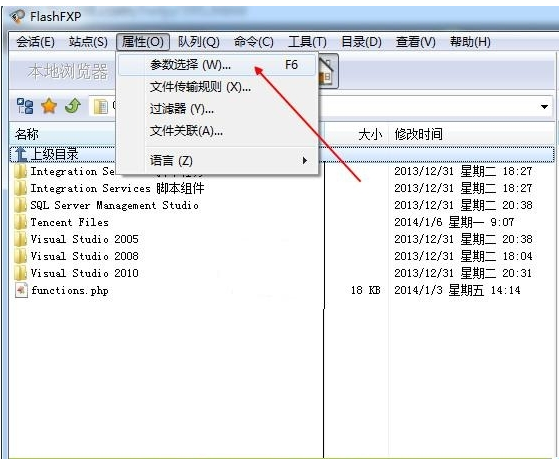Screen dimensions: 559x459
Task: Click the 2014/1/6 星期一 9:07 date cell
Action: click(454, 222)
